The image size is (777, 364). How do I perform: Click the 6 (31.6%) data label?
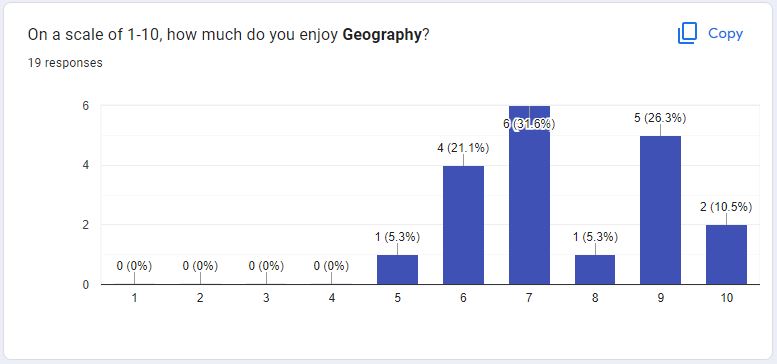point(529,124)
